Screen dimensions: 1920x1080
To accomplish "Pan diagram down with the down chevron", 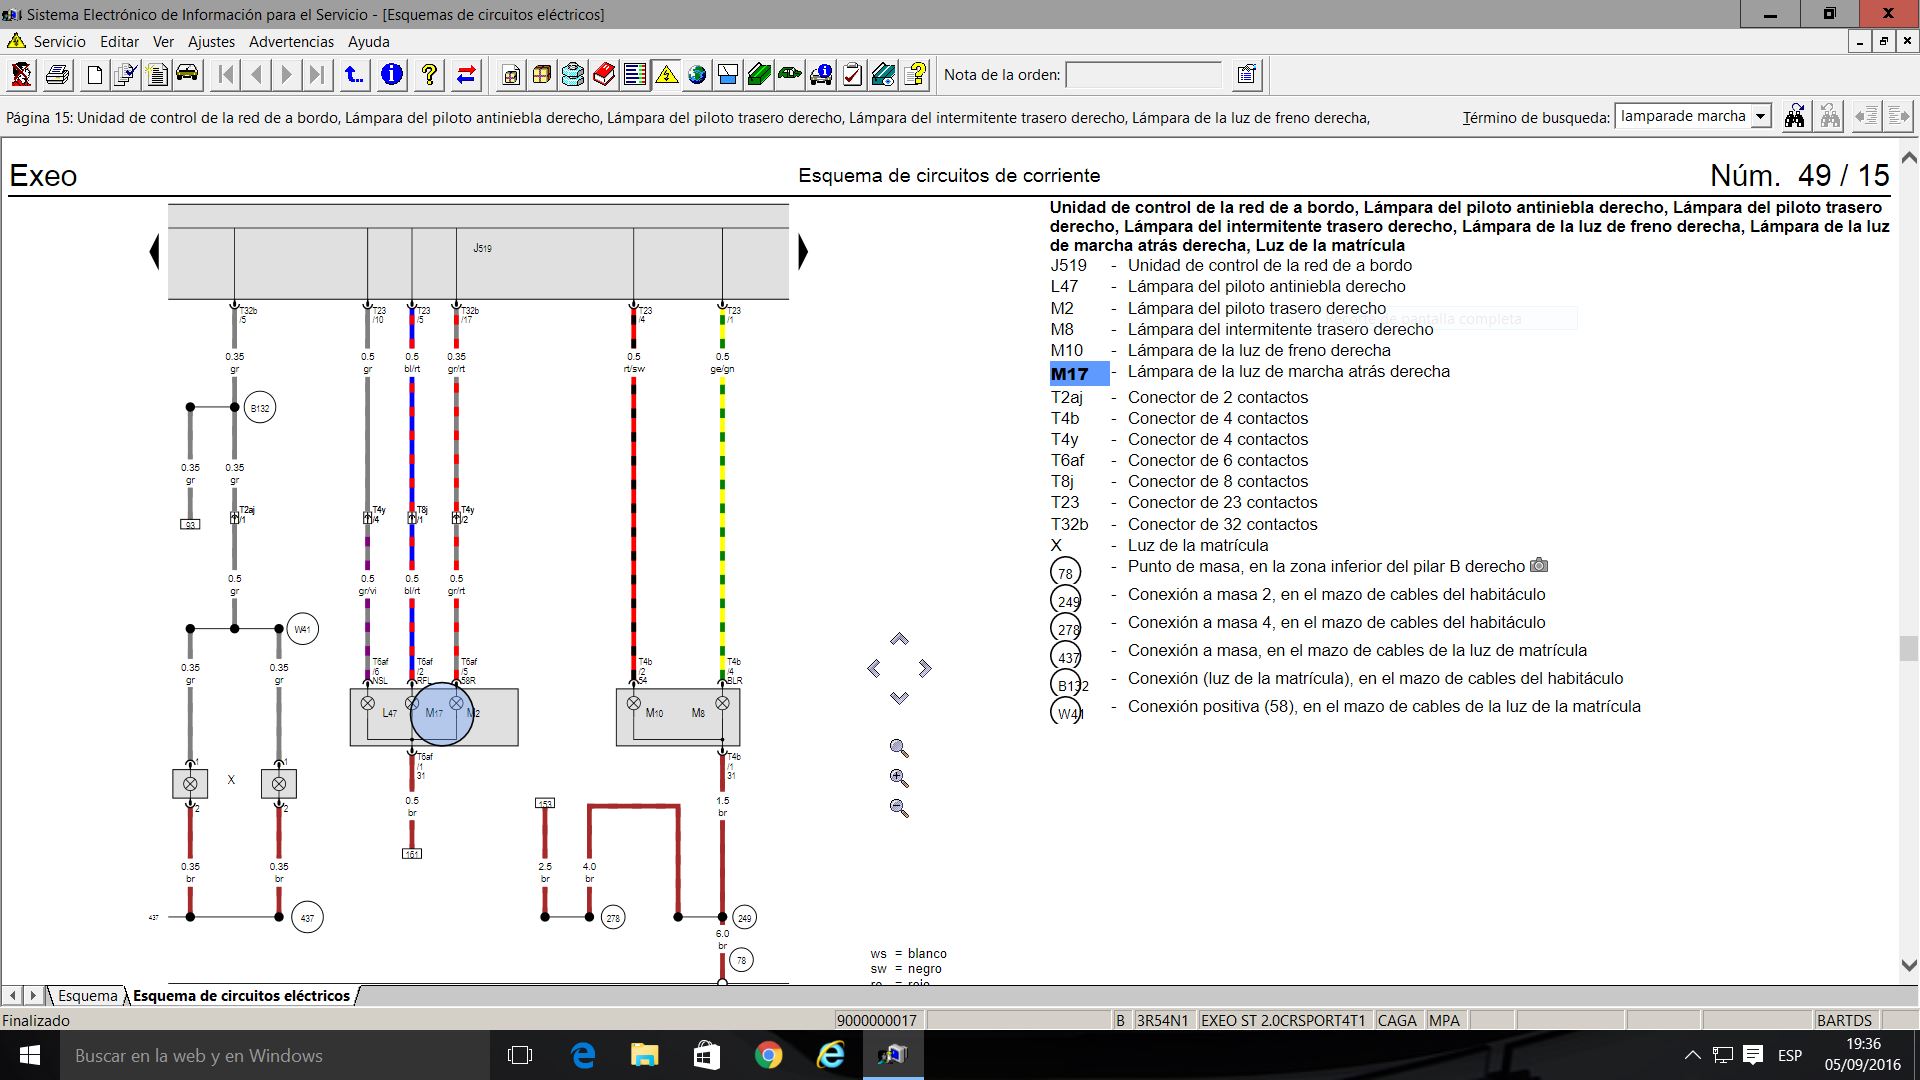I will 899,698.
